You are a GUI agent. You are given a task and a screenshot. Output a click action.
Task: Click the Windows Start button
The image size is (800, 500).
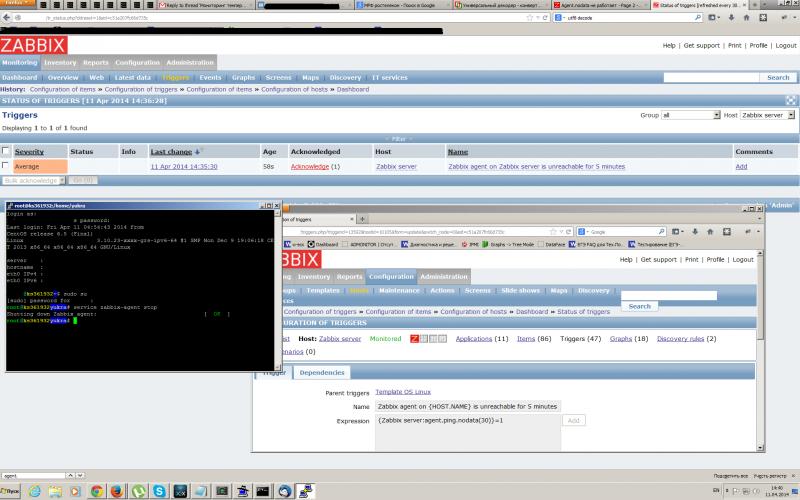click(x=10, y=491)
